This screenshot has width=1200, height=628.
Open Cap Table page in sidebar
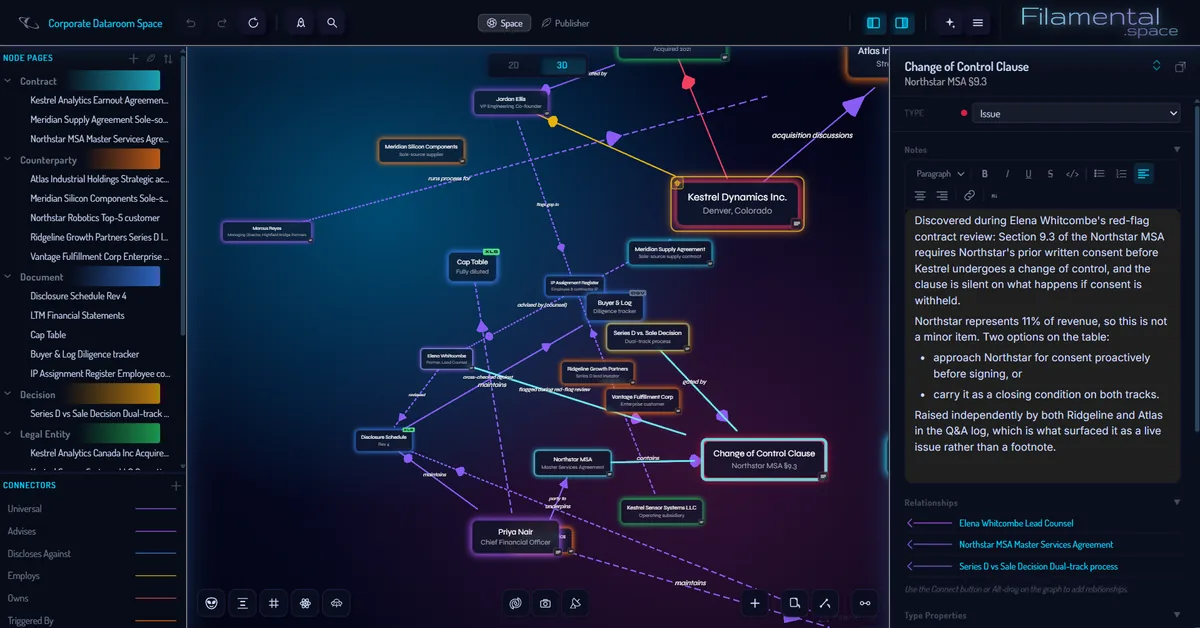tap(48, 335)
